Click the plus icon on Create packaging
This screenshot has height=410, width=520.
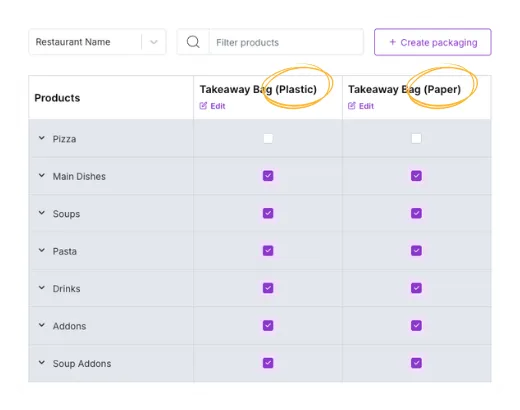pyautogui.click(x=393, y=42)
